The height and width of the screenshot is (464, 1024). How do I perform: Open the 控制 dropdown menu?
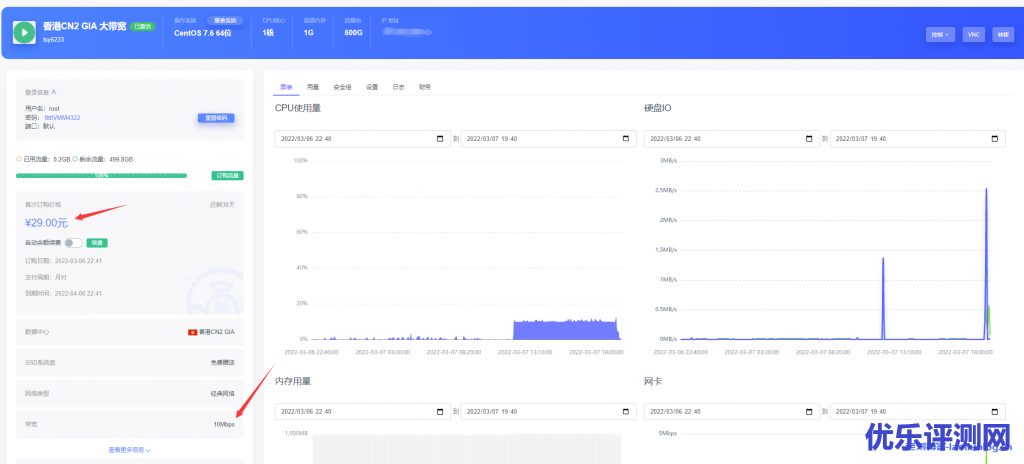click(940, 34)
